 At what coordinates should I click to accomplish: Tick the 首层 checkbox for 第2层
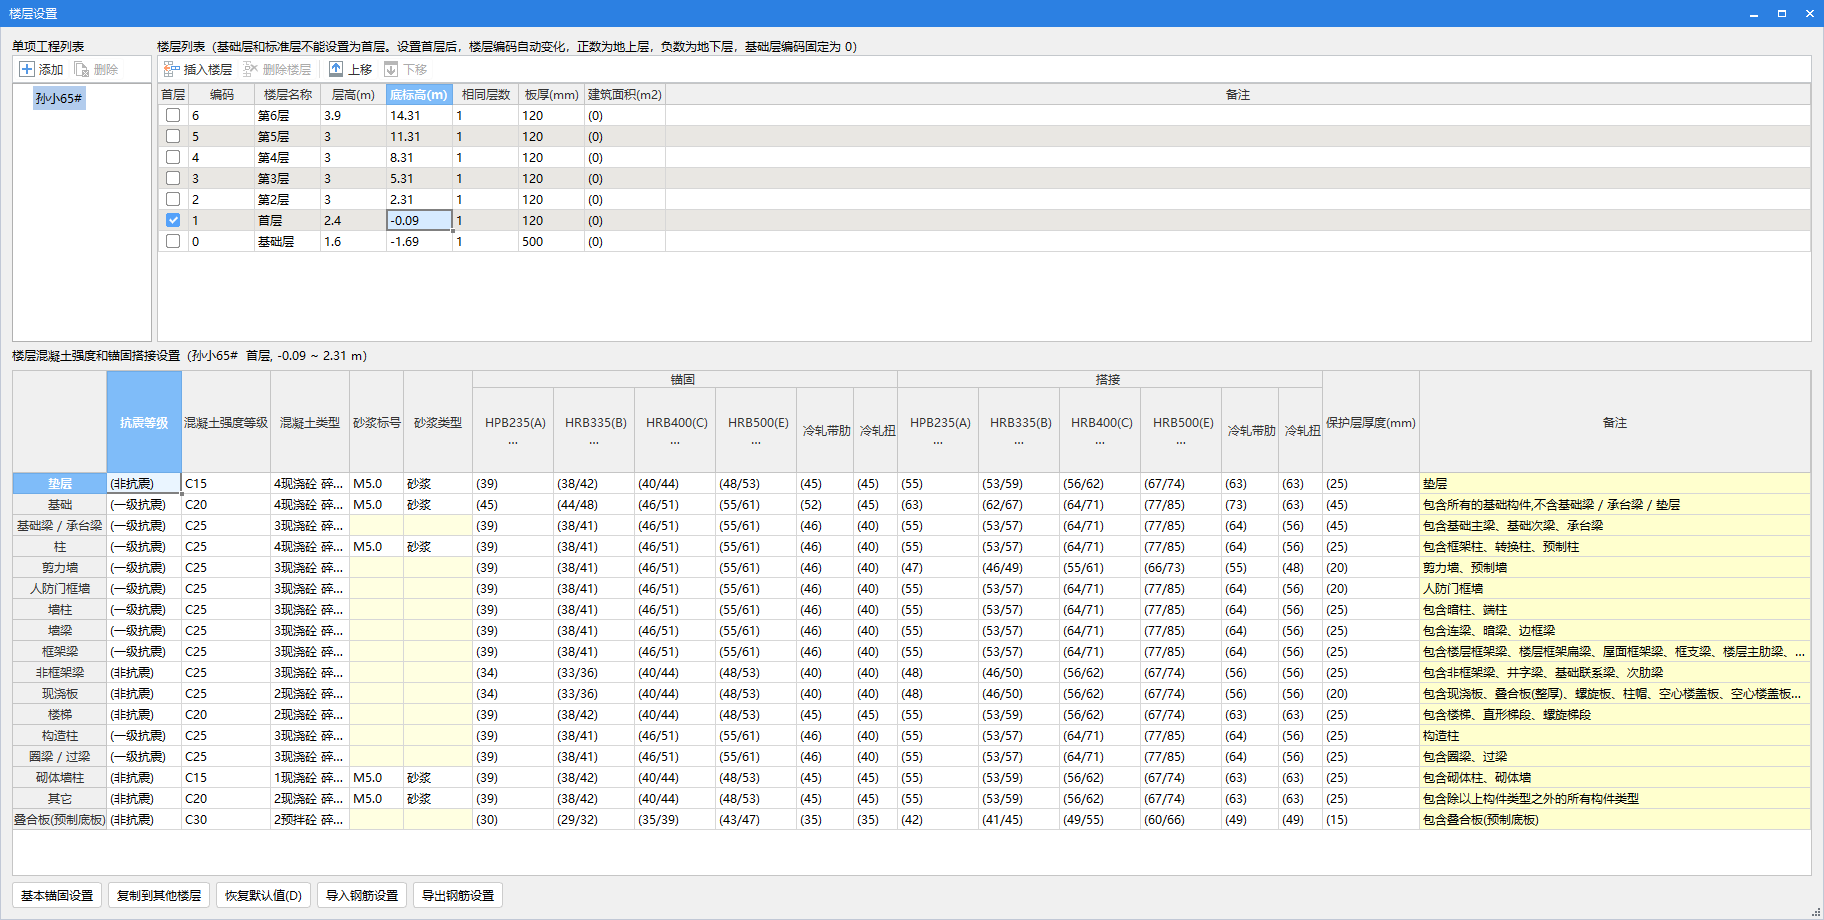[173, 199]
